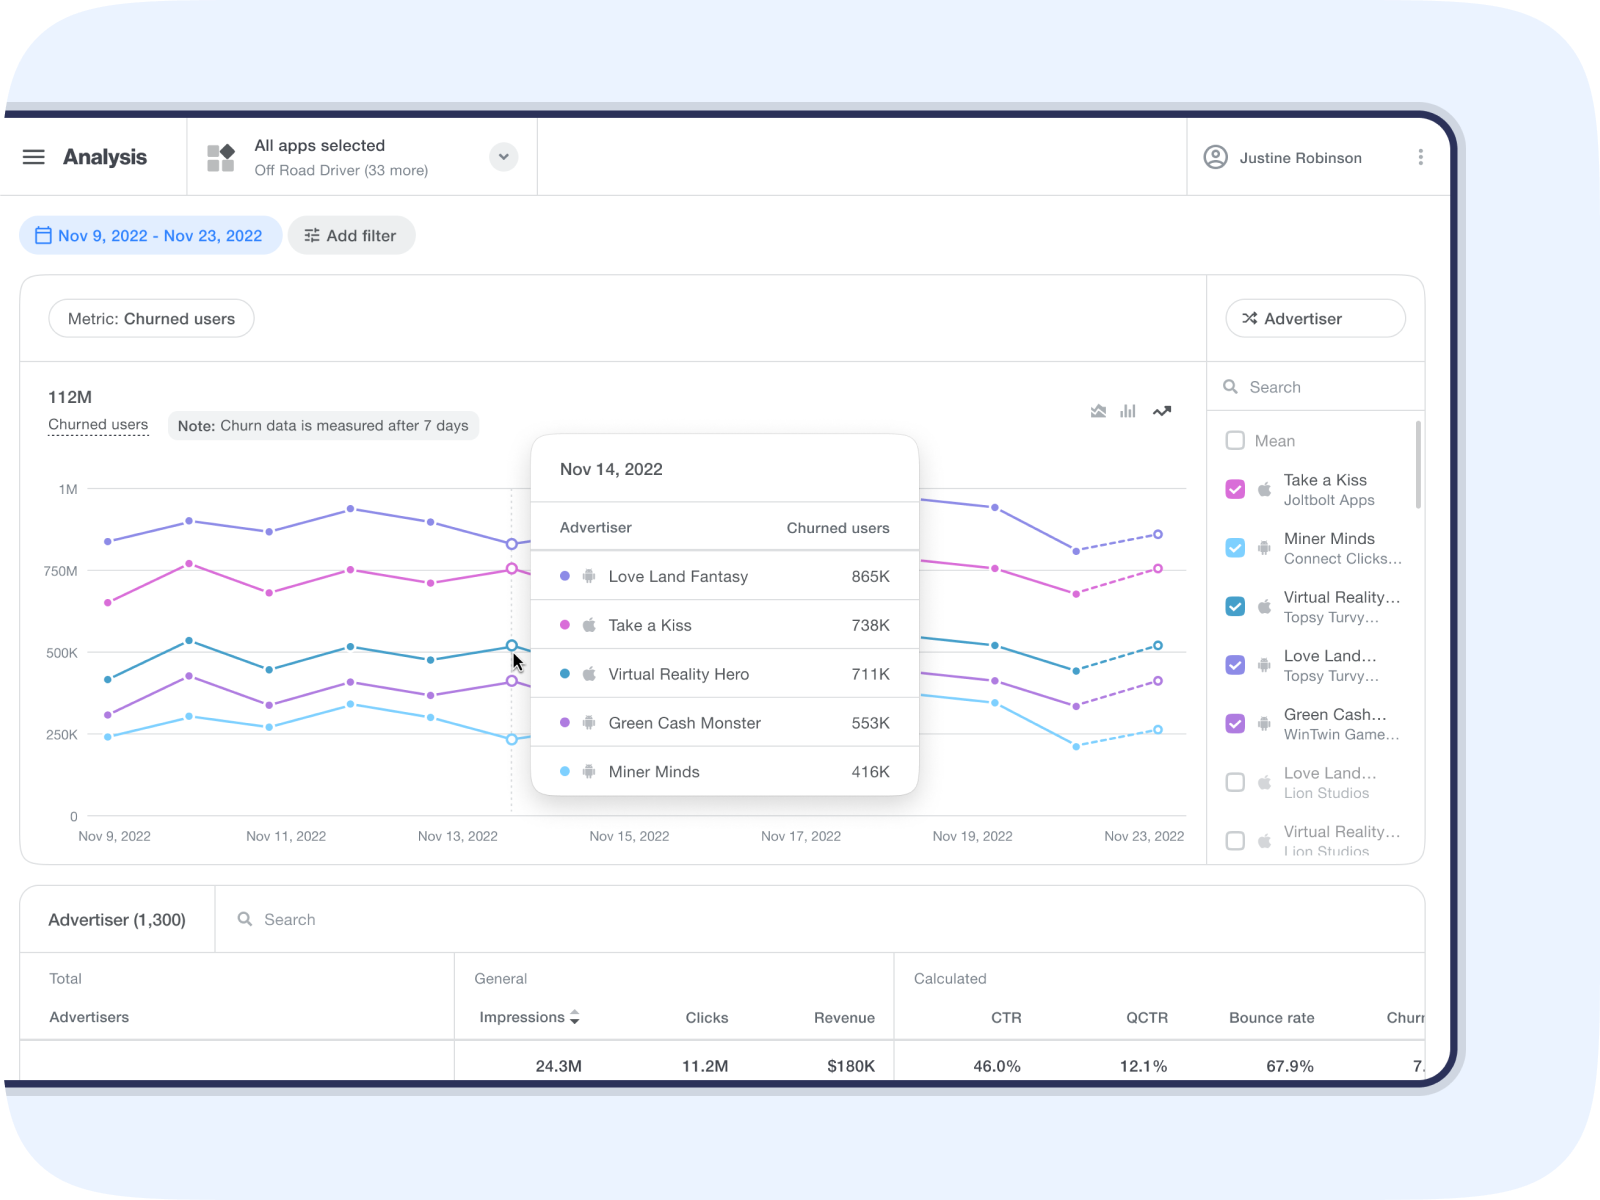Expand the All apps selected dropdown

click(x=504, y=157)
